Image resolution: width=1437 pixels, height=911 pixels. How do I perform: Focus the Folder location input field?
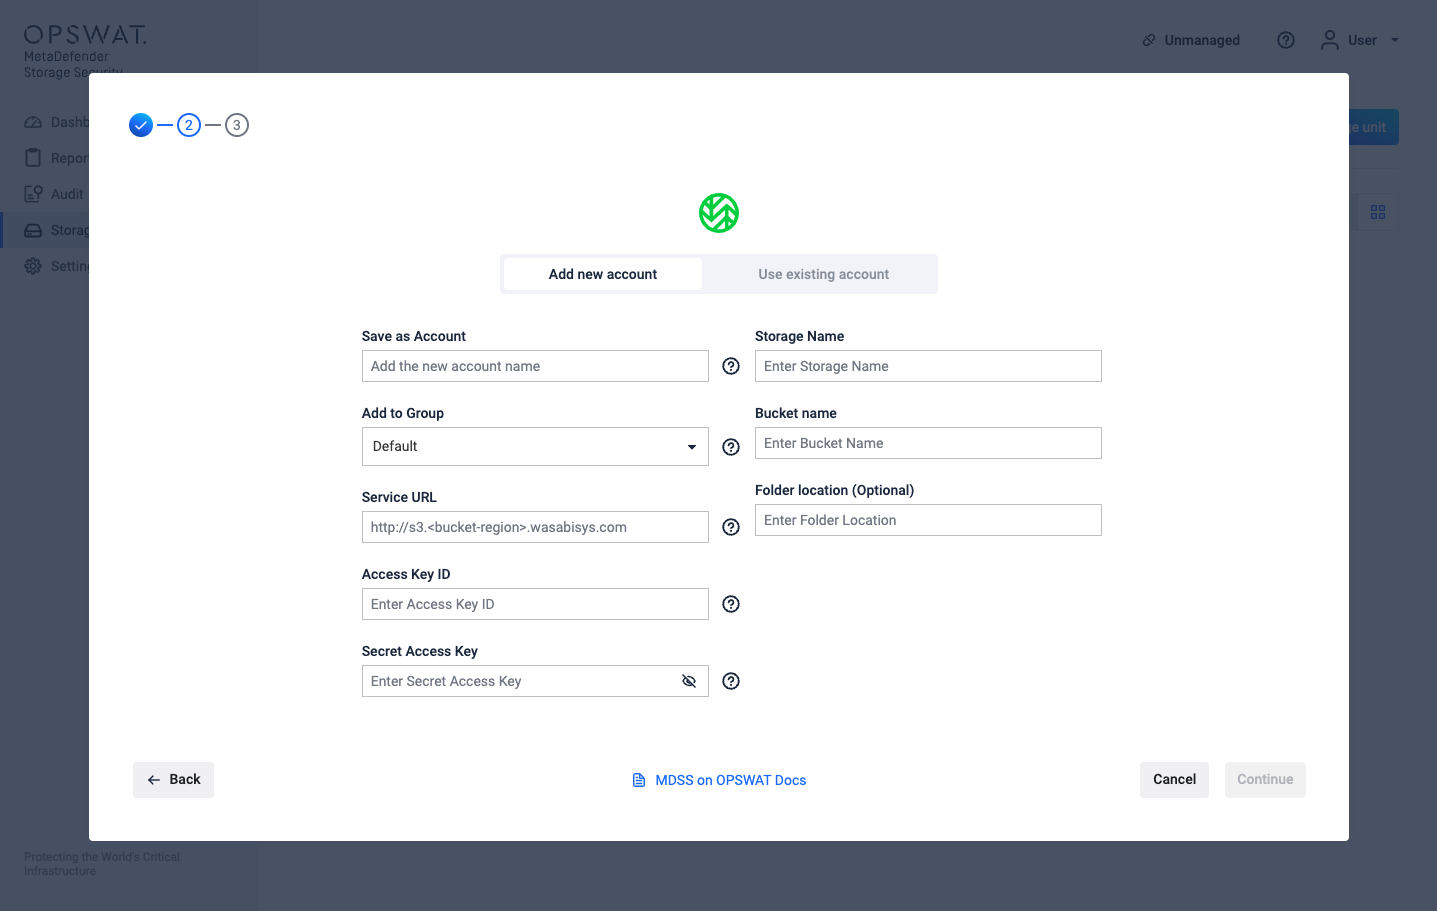(x=928, y=520)
